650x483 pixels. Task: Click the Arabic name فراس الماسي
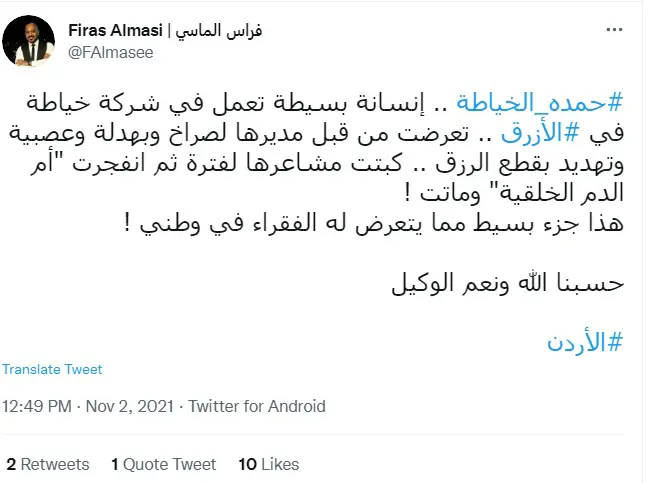219,29
